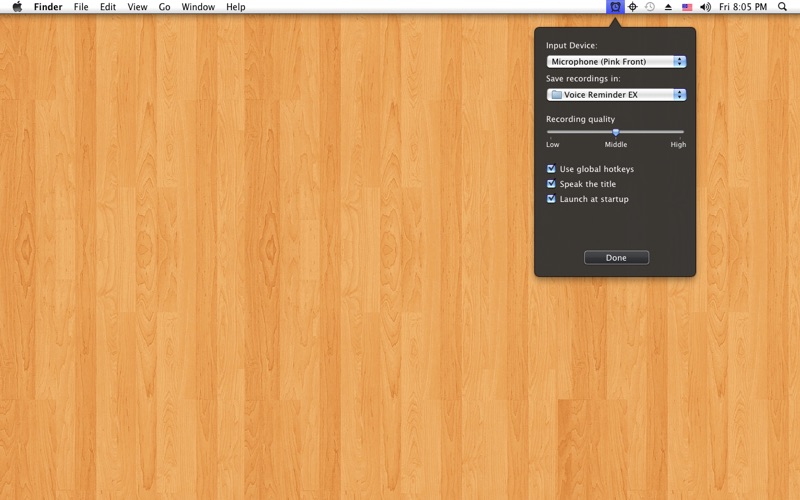The height and width of the screenshot is (500, 800).
Task: Click the crosshair target menu bar icon
Action: [633, 7]
